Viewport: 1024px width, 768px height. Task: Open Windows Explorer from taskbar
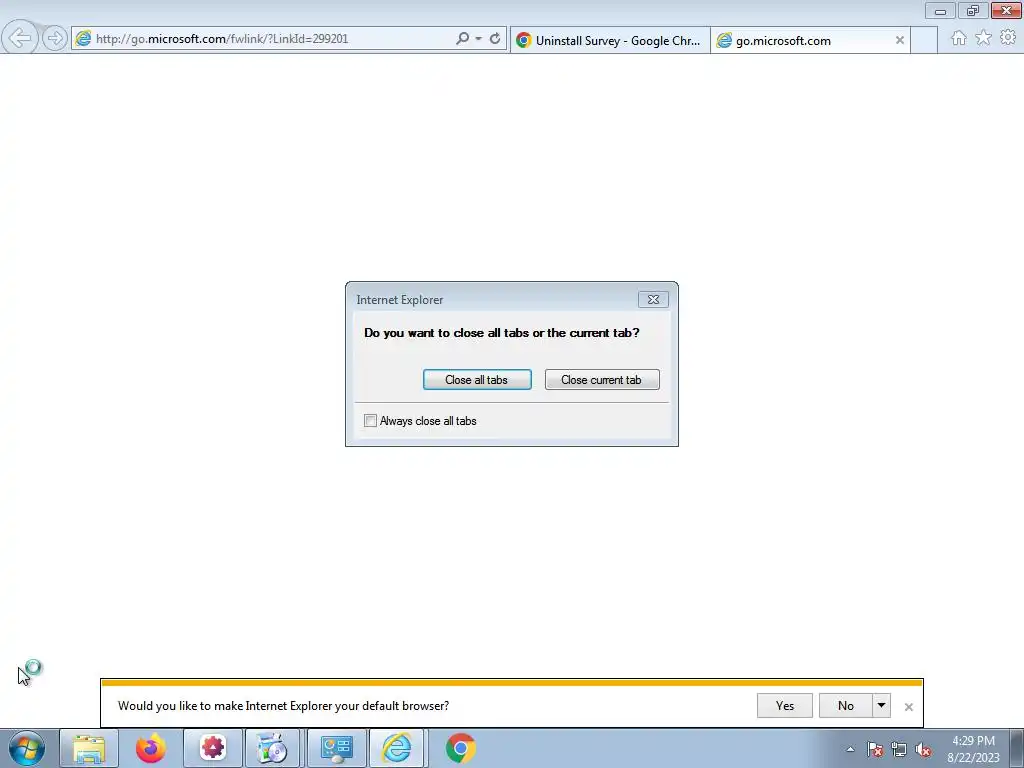(89, 748)
